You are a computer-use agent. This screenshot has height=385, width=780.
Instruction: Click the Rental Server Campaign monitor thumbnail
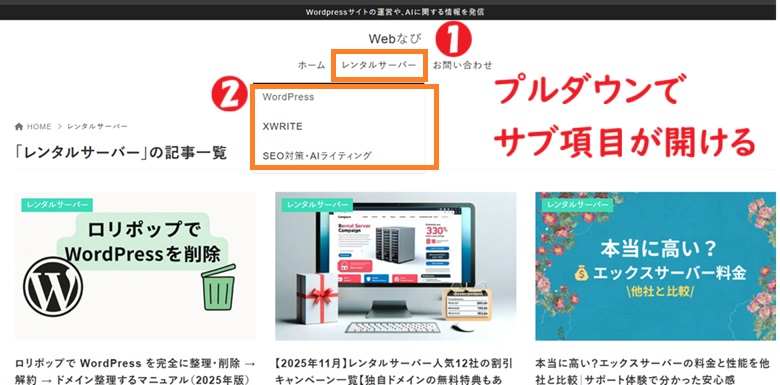pyautogui.click(x=395, y=266)
